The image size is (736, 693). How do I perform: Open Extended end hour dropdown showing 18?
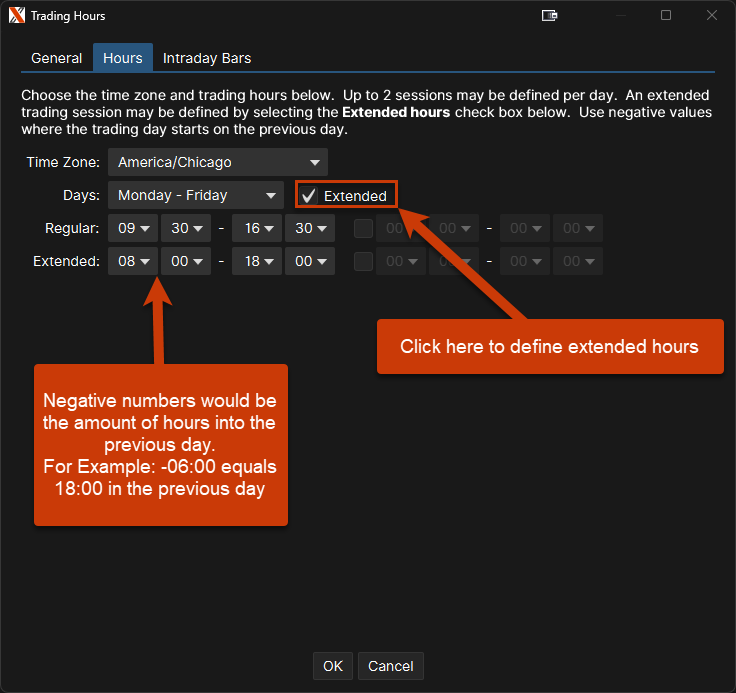point(257,262)
